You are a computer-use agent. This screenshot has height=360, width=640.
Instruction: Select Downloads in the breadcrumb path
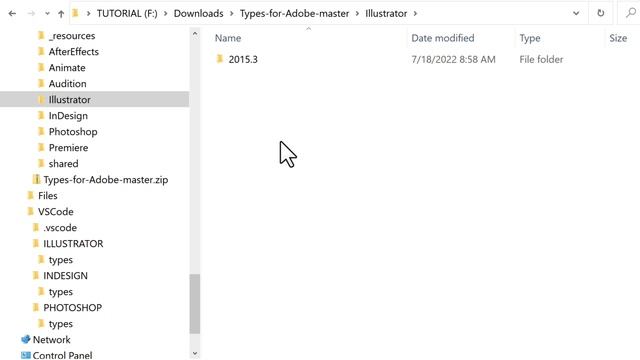[x=198, y=13]
